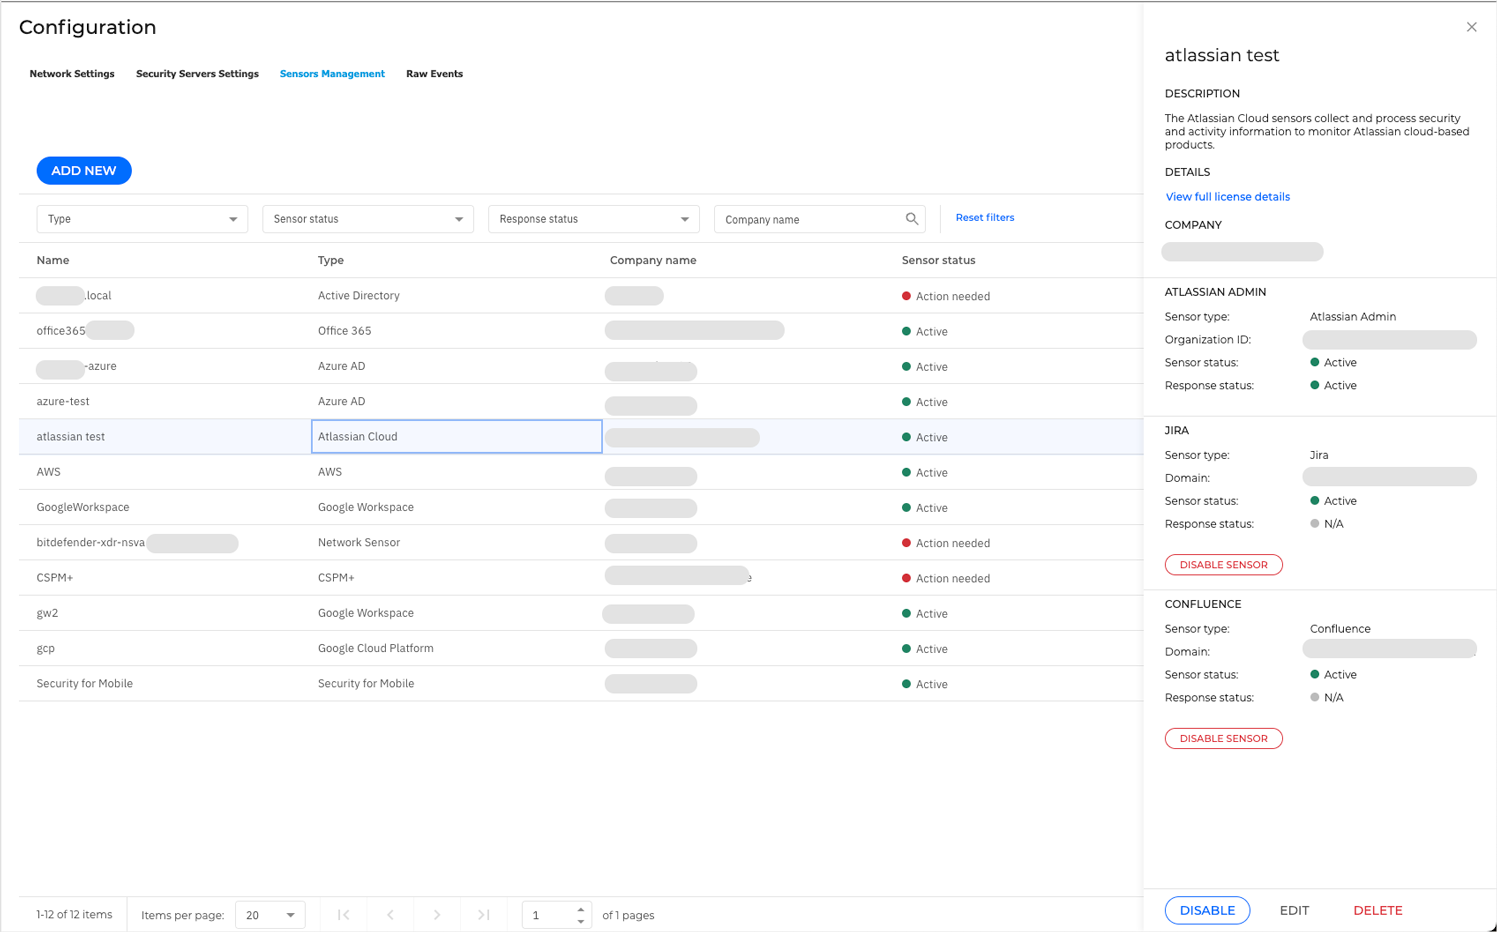Close the atlassian test details panel
The width and height of the screenshot is (1497, 932).
tap(1471, 27)
